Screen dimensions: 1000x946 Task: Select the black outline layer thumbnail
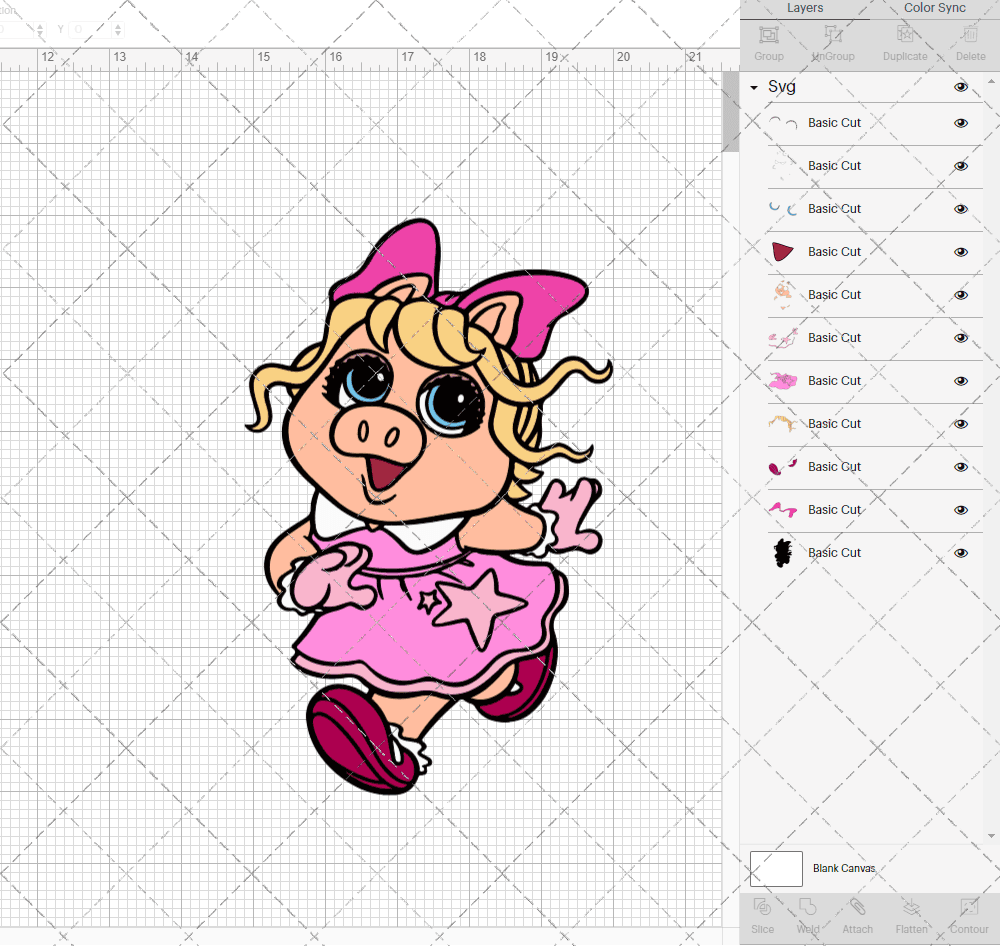point(783,553)
